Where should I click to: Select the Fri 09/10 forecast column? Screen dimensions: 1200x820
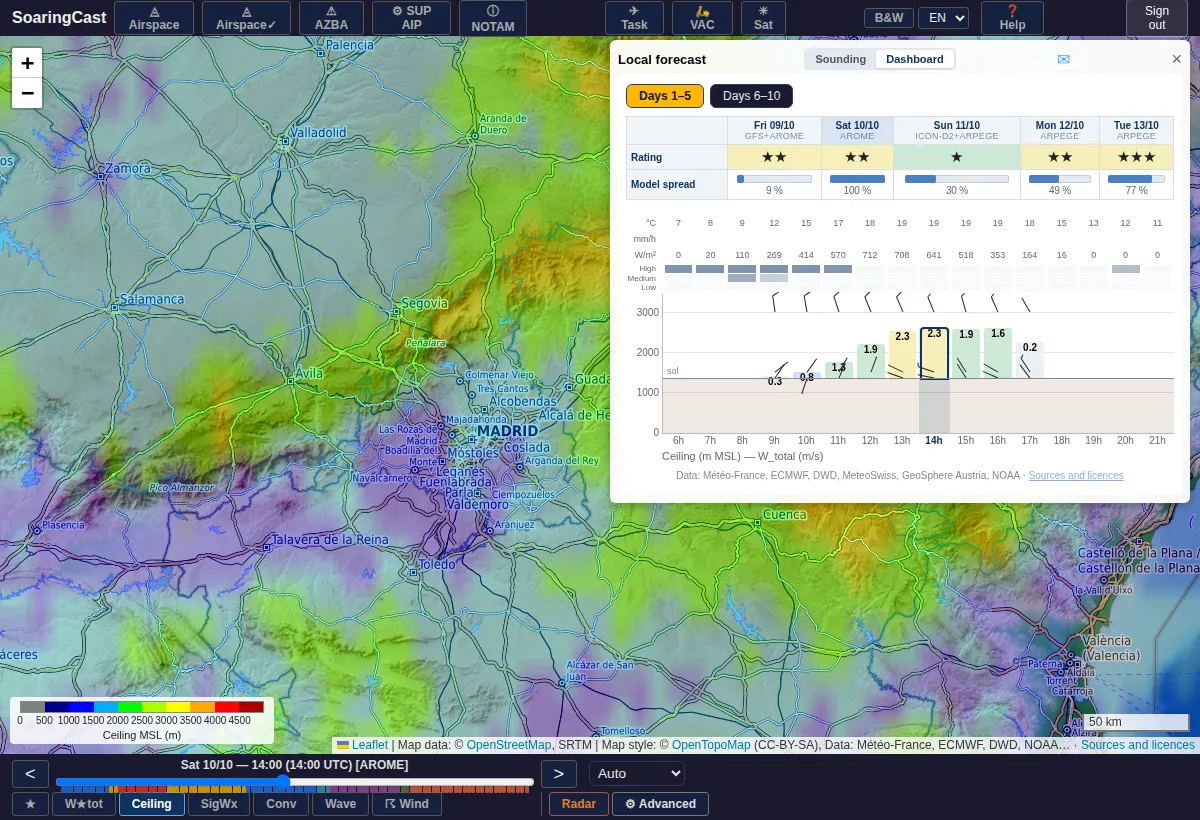[x=774, y=130]
